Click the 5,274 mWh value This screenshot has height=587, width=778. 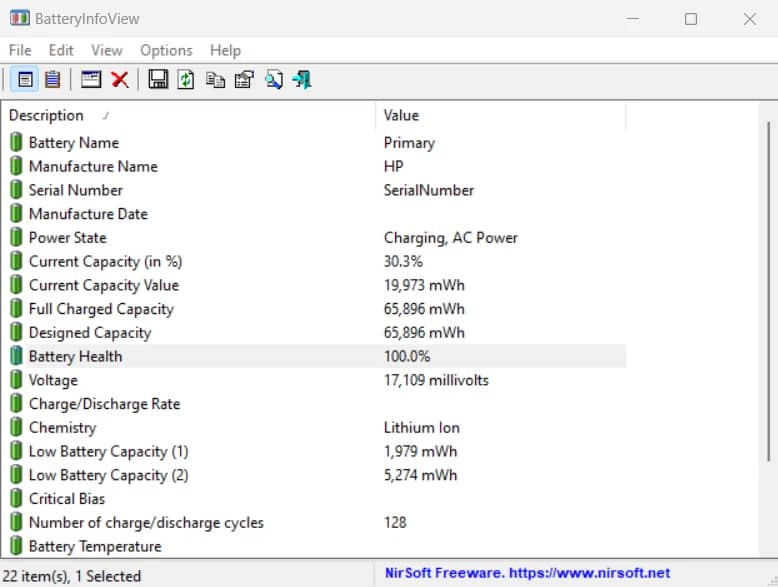420,475
